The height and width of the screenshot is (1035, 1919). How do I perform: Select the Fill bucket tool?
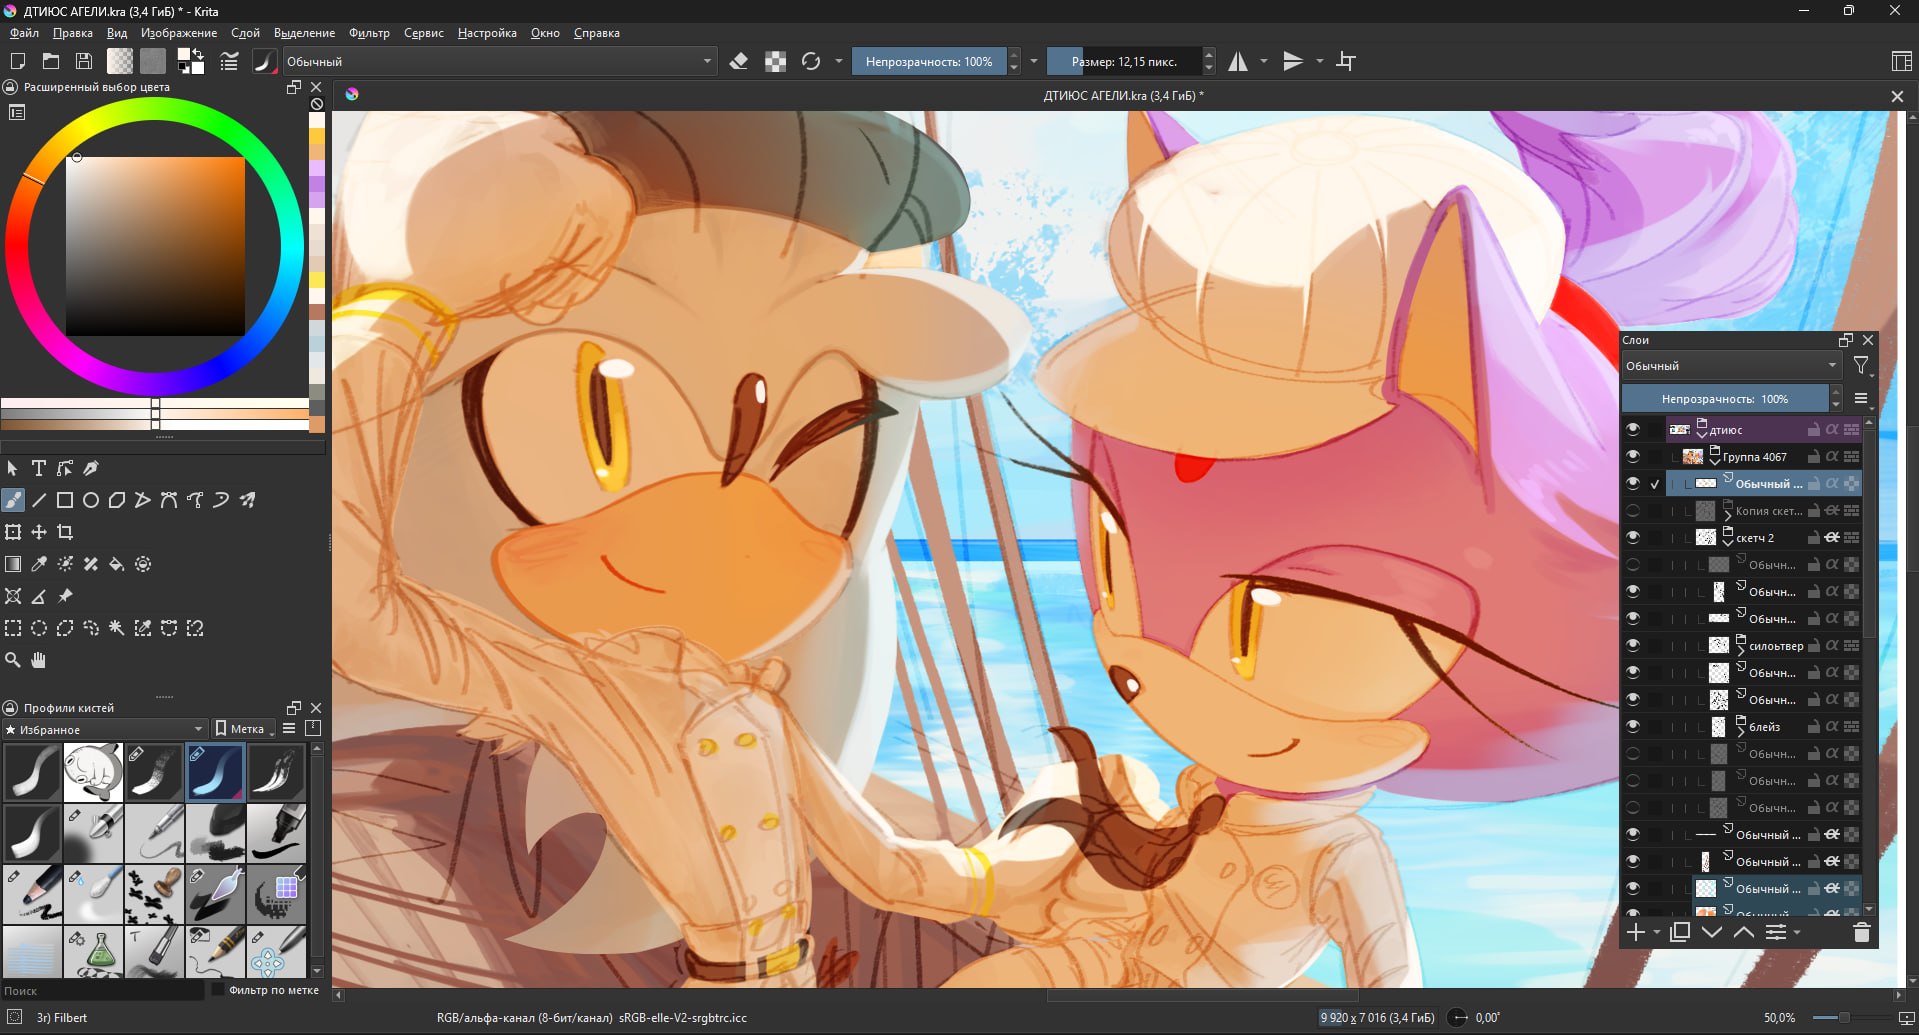click(x=117, y=564)
